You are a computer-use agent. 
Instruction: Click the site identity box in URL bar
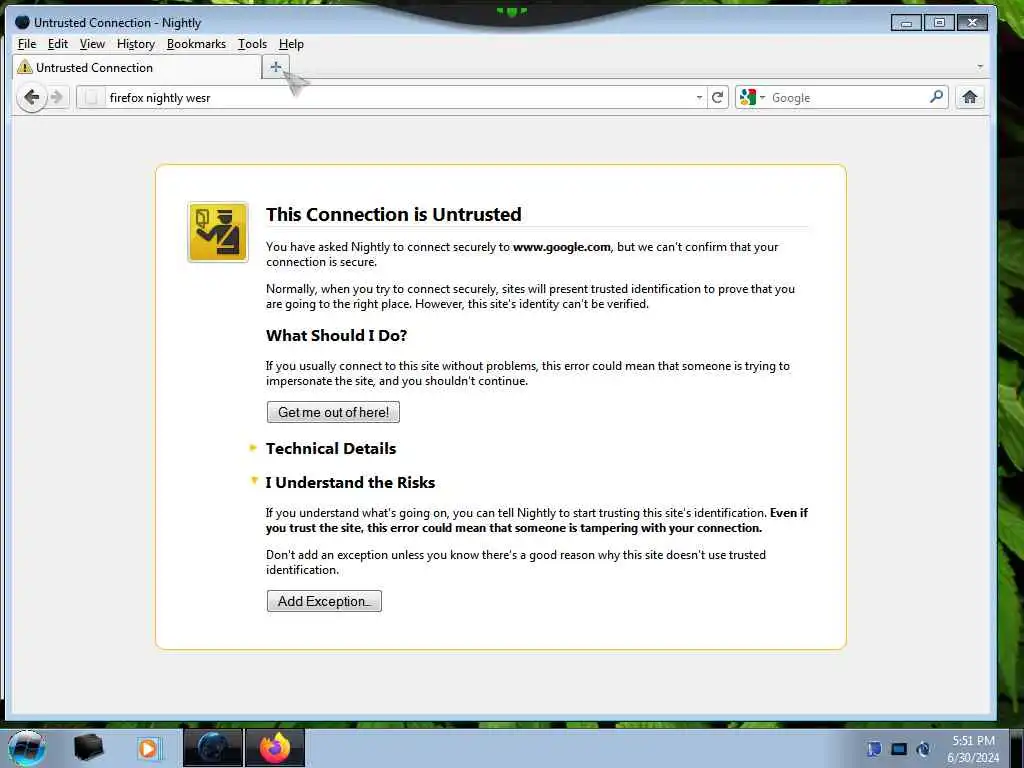(x=91, y=97)
